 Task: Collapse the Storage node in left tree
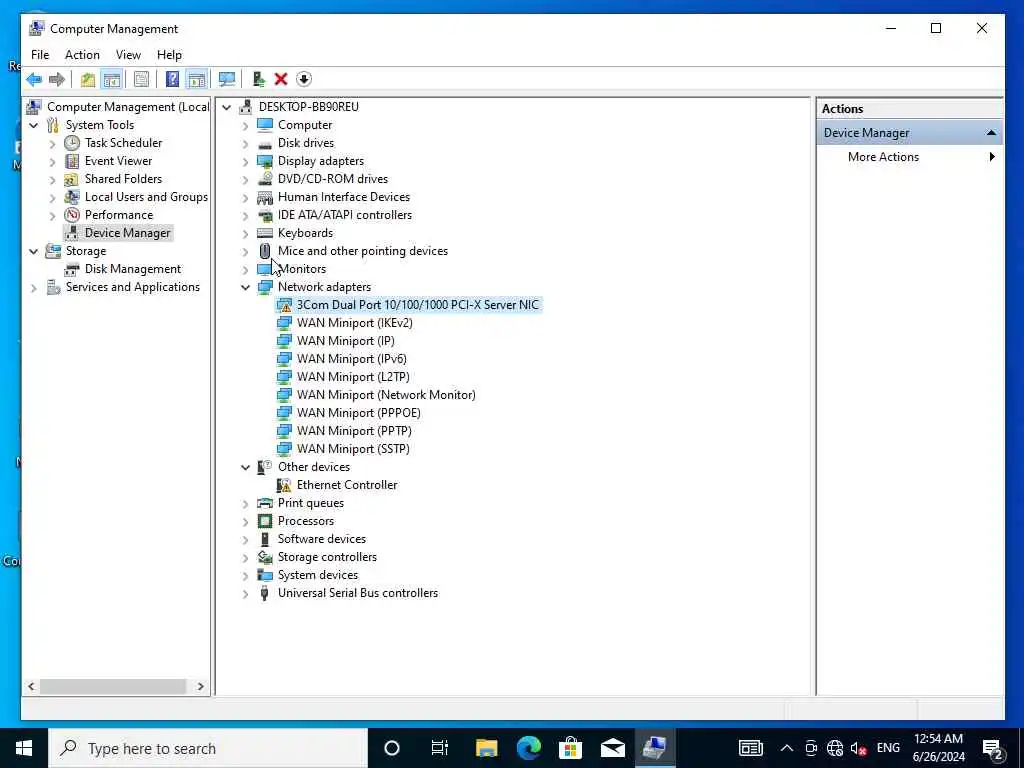34,251
